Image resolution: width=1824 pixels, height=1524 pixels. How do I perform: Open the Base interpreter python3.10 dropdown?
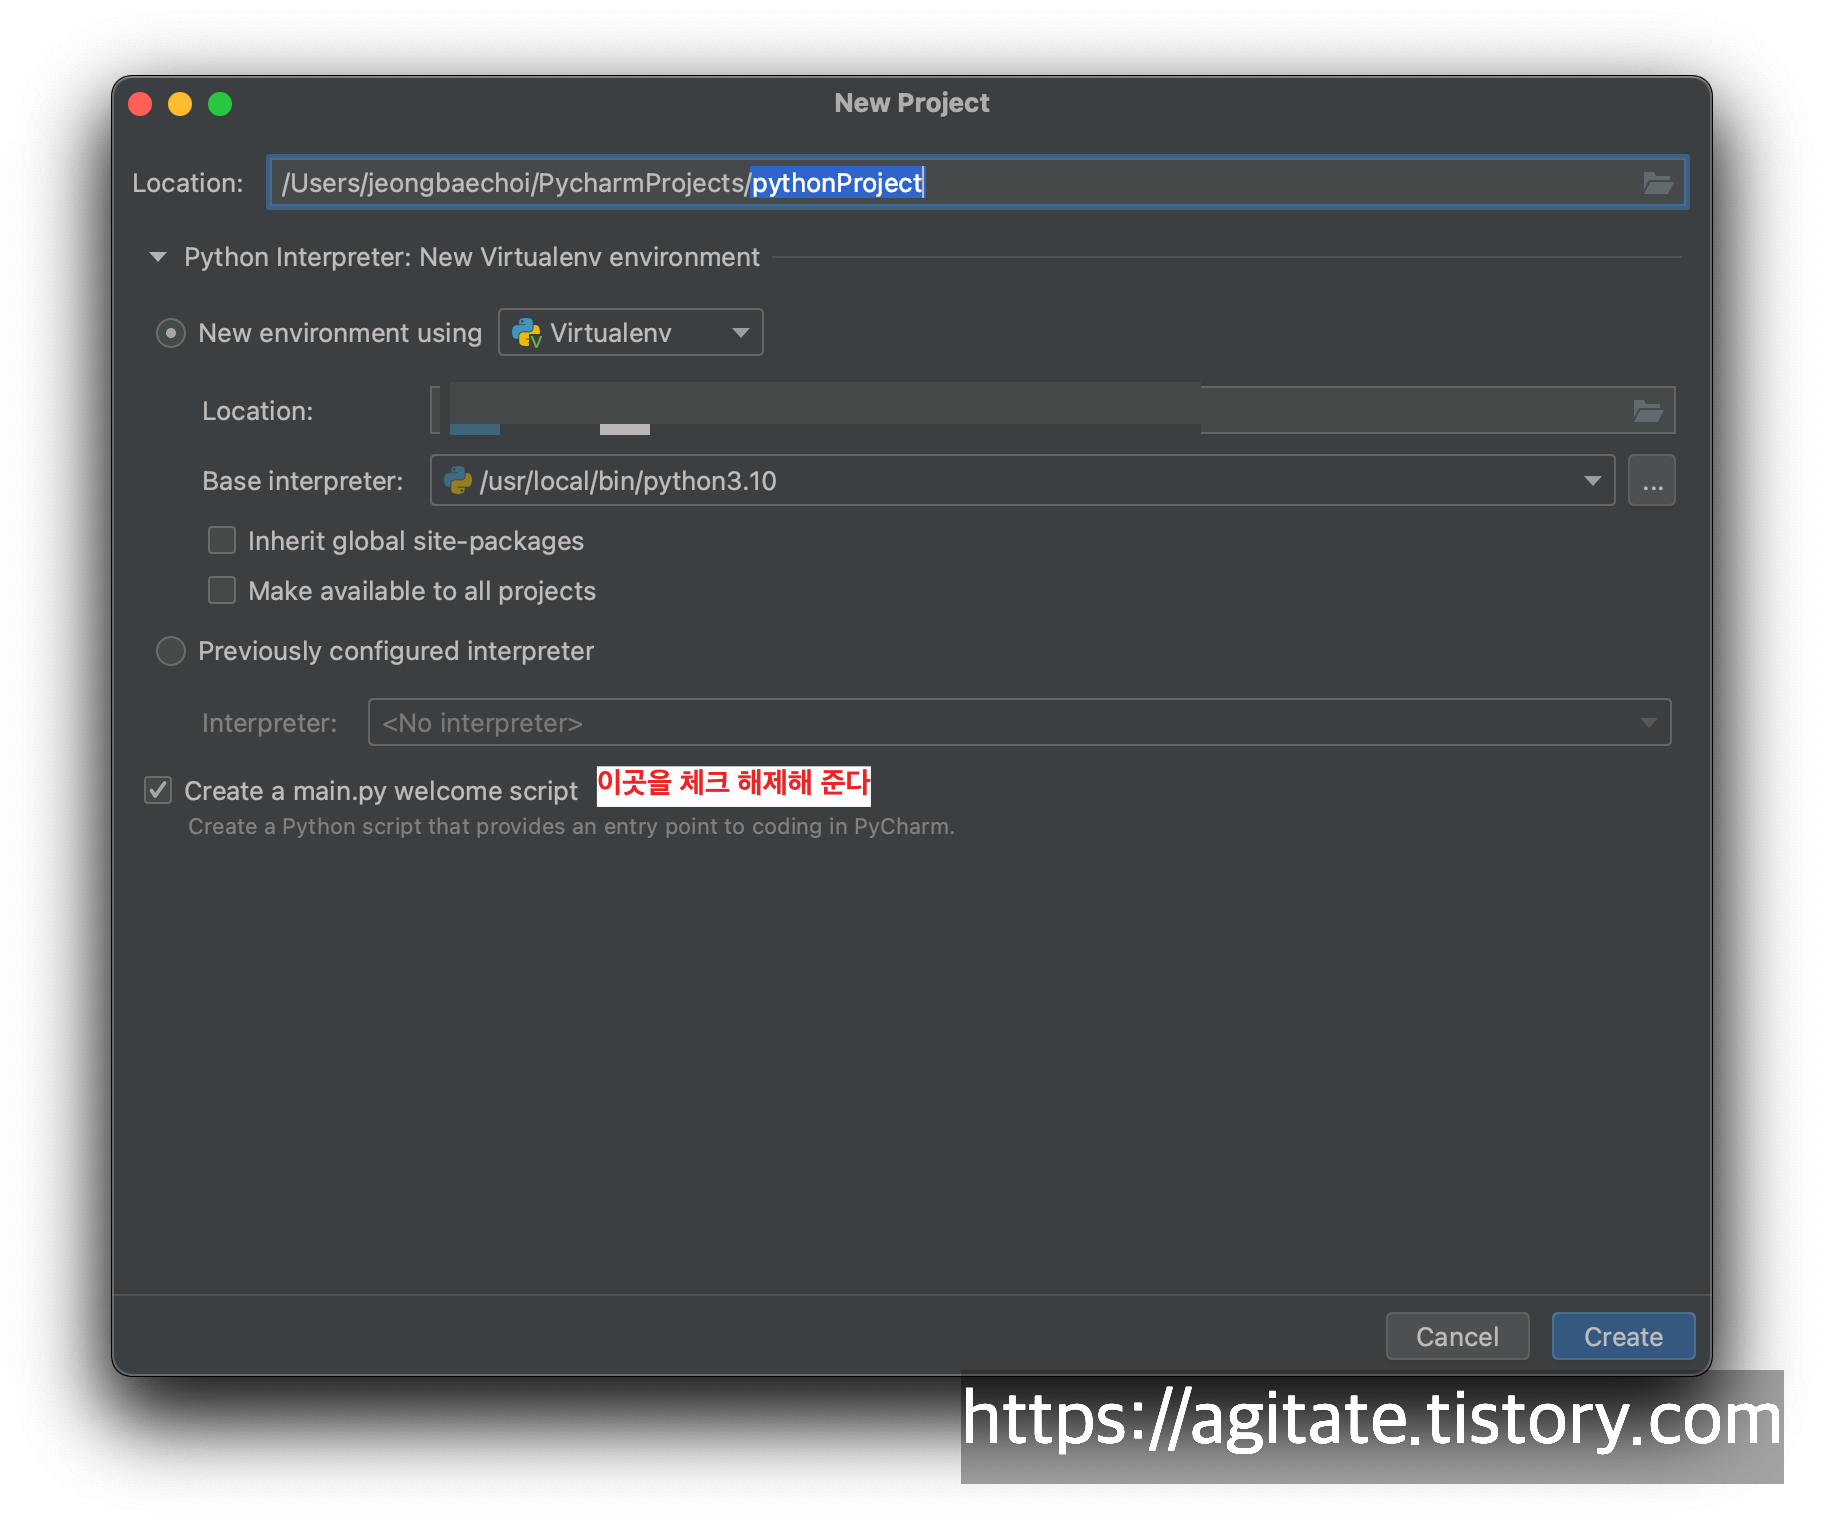[1022, 481]
